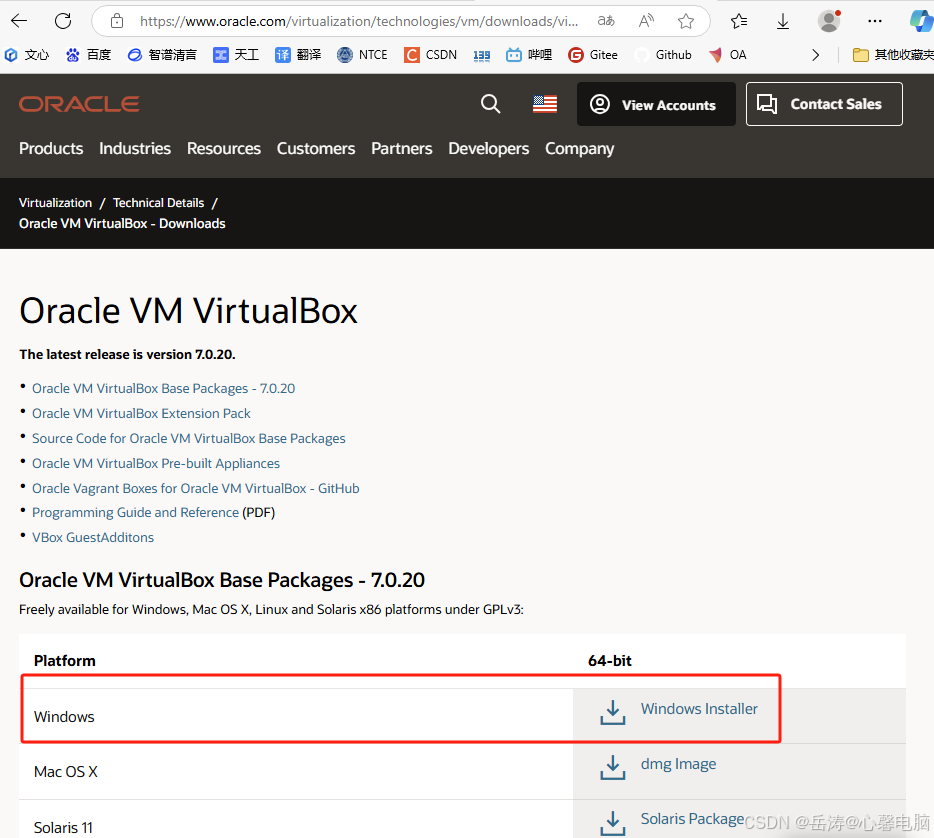Go to Technical Details breadcrumb

pyautogui.click(x=158, y=203)
